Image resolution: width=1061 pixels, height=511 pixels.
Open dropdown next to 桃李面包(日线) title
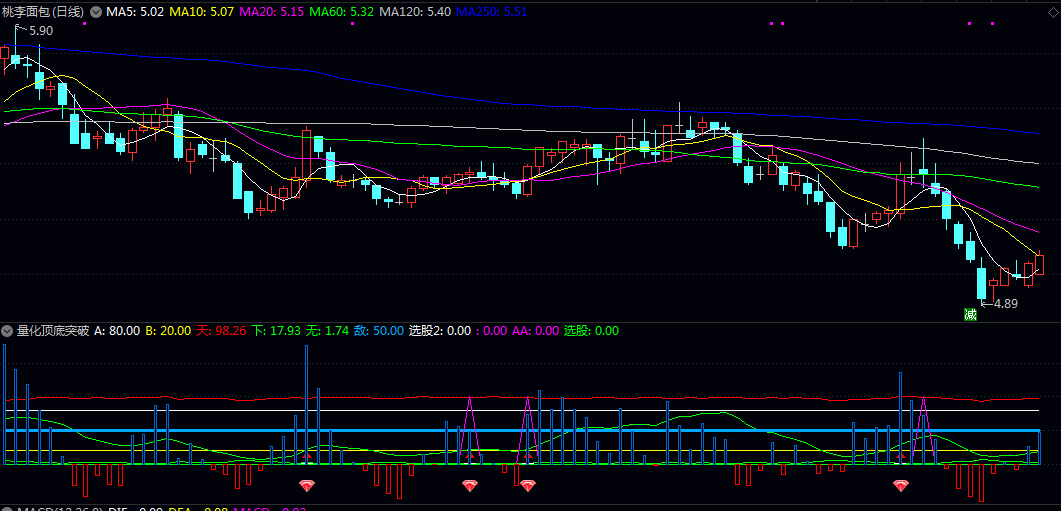[95, 12]
